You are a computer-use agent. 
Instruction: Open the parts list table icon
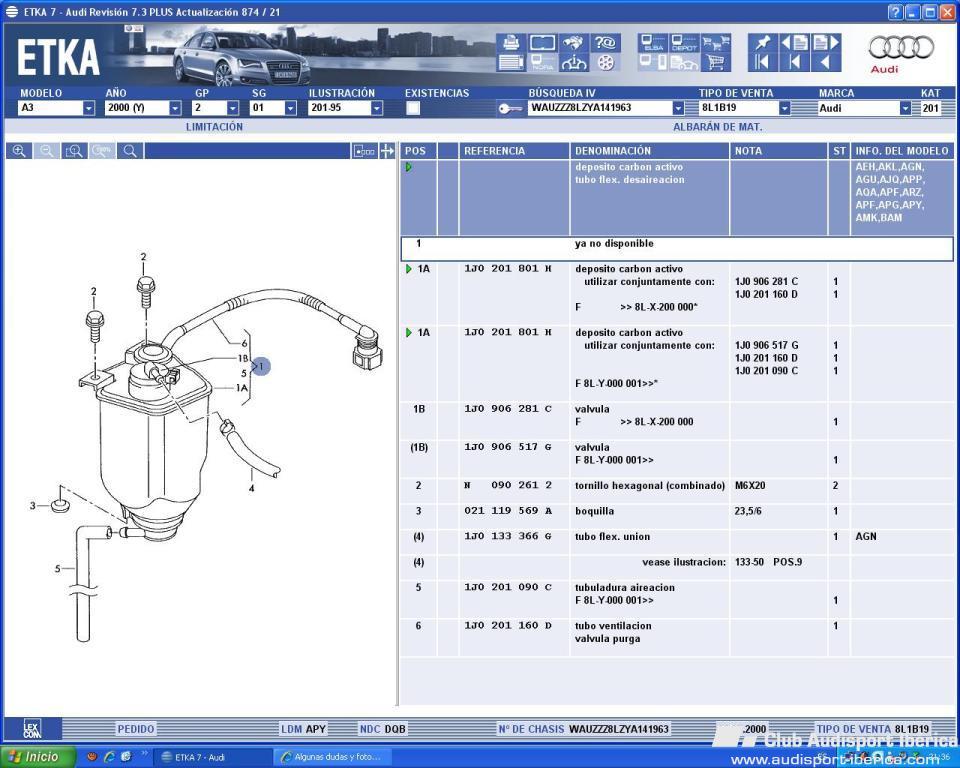click(511, 62)
